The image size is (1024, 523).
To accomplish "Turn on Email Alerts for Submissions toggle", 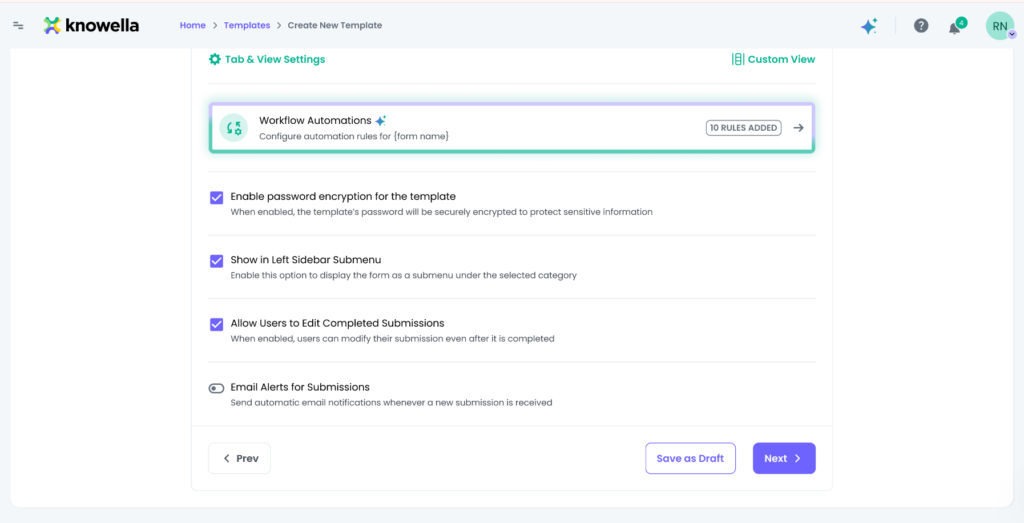I will [x=216, y=388].
